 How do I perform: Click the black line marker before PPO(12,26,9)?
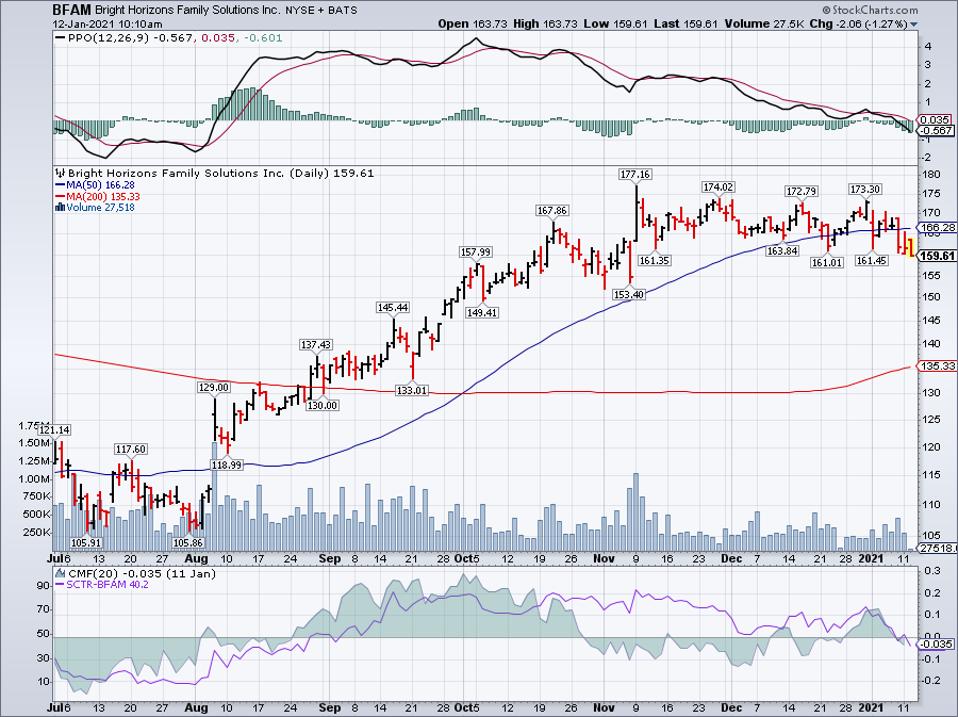click(x=60, y=38)
